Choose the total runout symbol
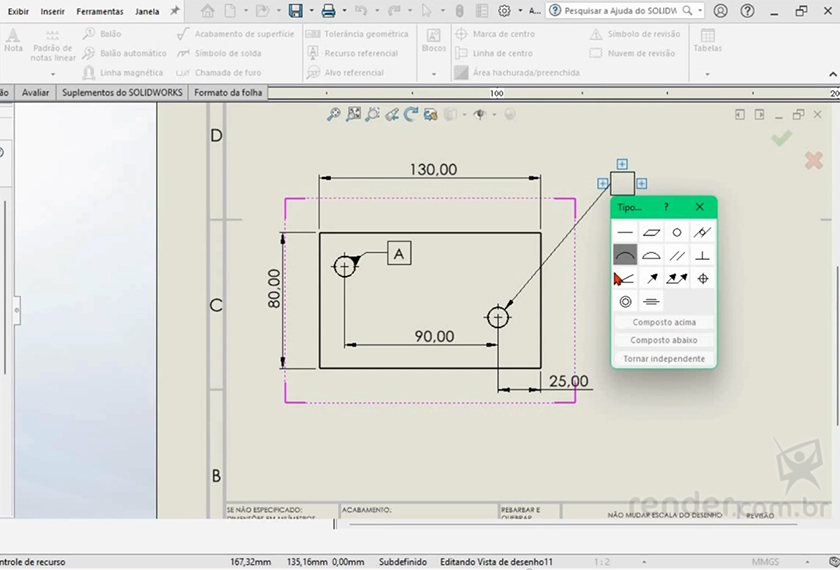 [x=677, y=279]
